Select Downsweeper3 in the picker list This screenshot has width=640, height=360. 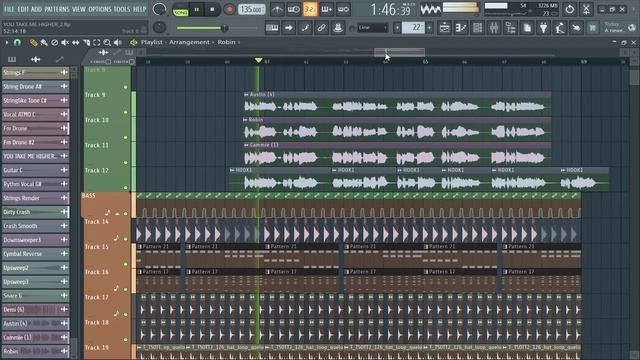35,240
